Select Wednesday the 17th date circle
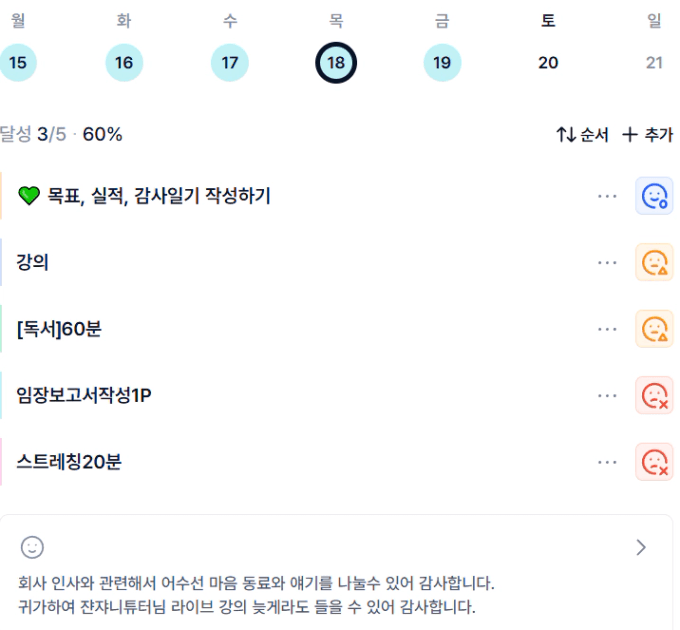This screenshot has width=680, height=630. pos(230,63)
